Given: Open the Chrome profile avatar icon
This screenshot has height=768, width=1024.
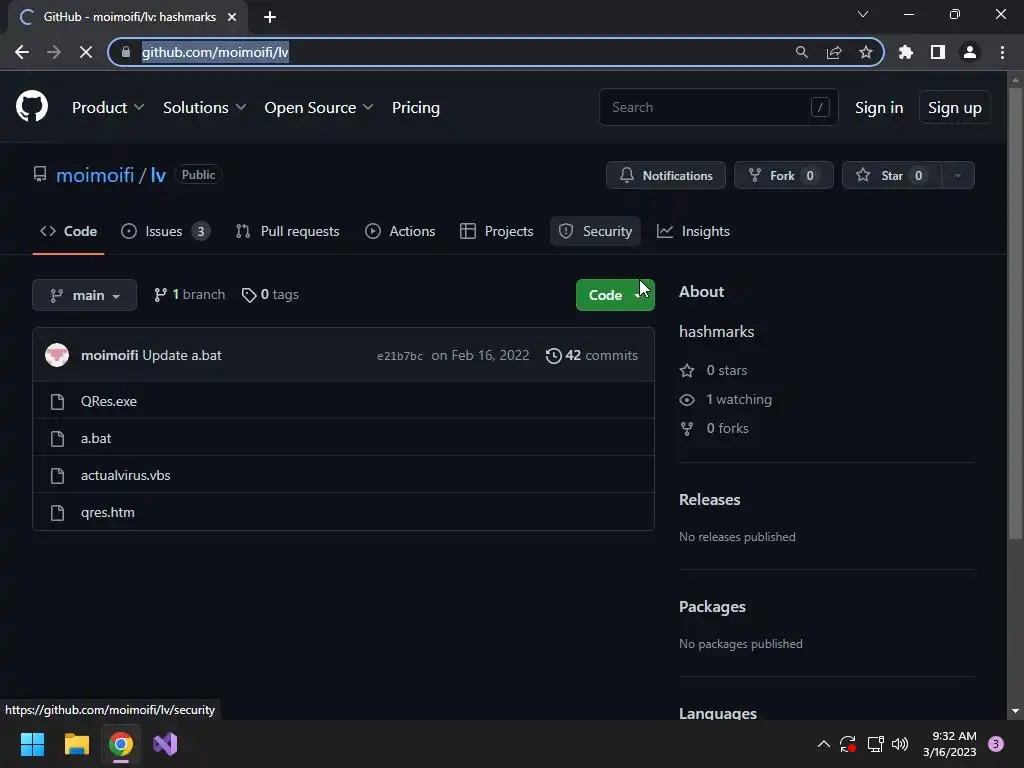Looking at the screenshot, I should pos(970,52).
